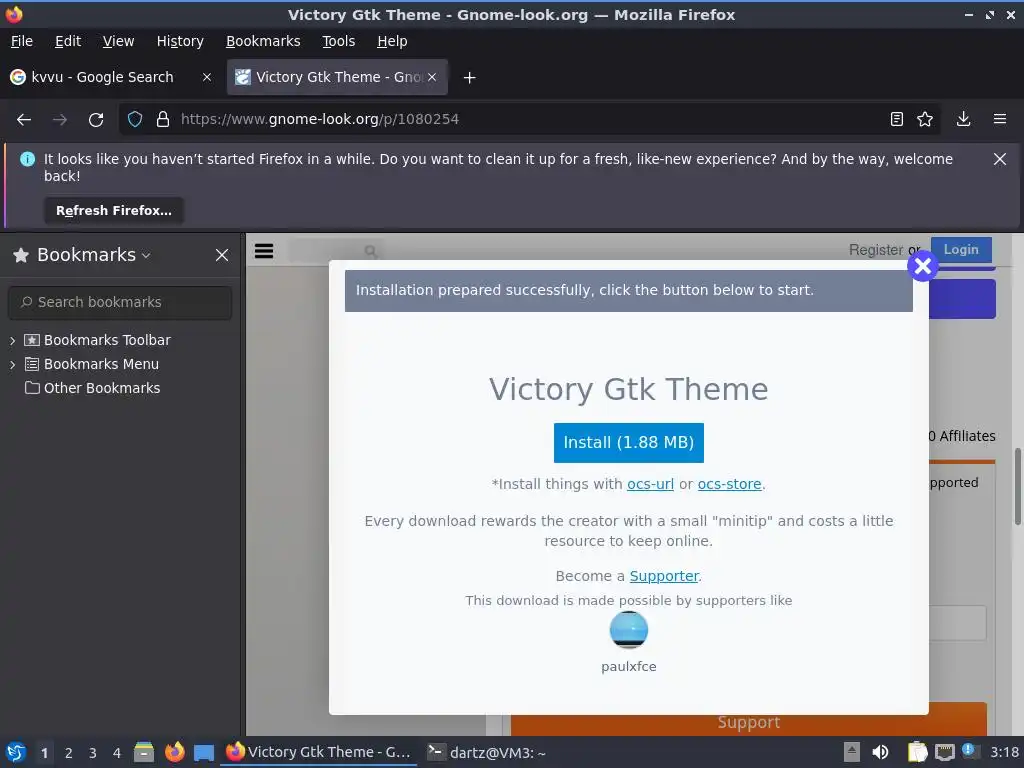This screenshot has width=1024, height=768.
Task: Click the removable media eject tray icon
Action: click(x=851, y=752)
